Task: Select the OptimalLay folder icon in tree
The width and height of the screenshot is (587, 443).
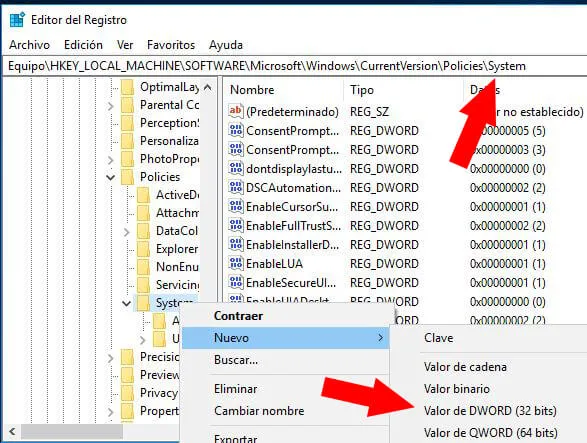Action: (128, 87)
